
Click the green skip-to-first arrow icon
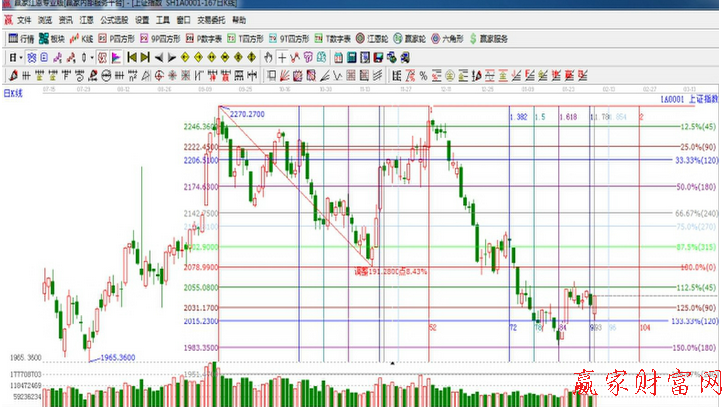point(130,57)
